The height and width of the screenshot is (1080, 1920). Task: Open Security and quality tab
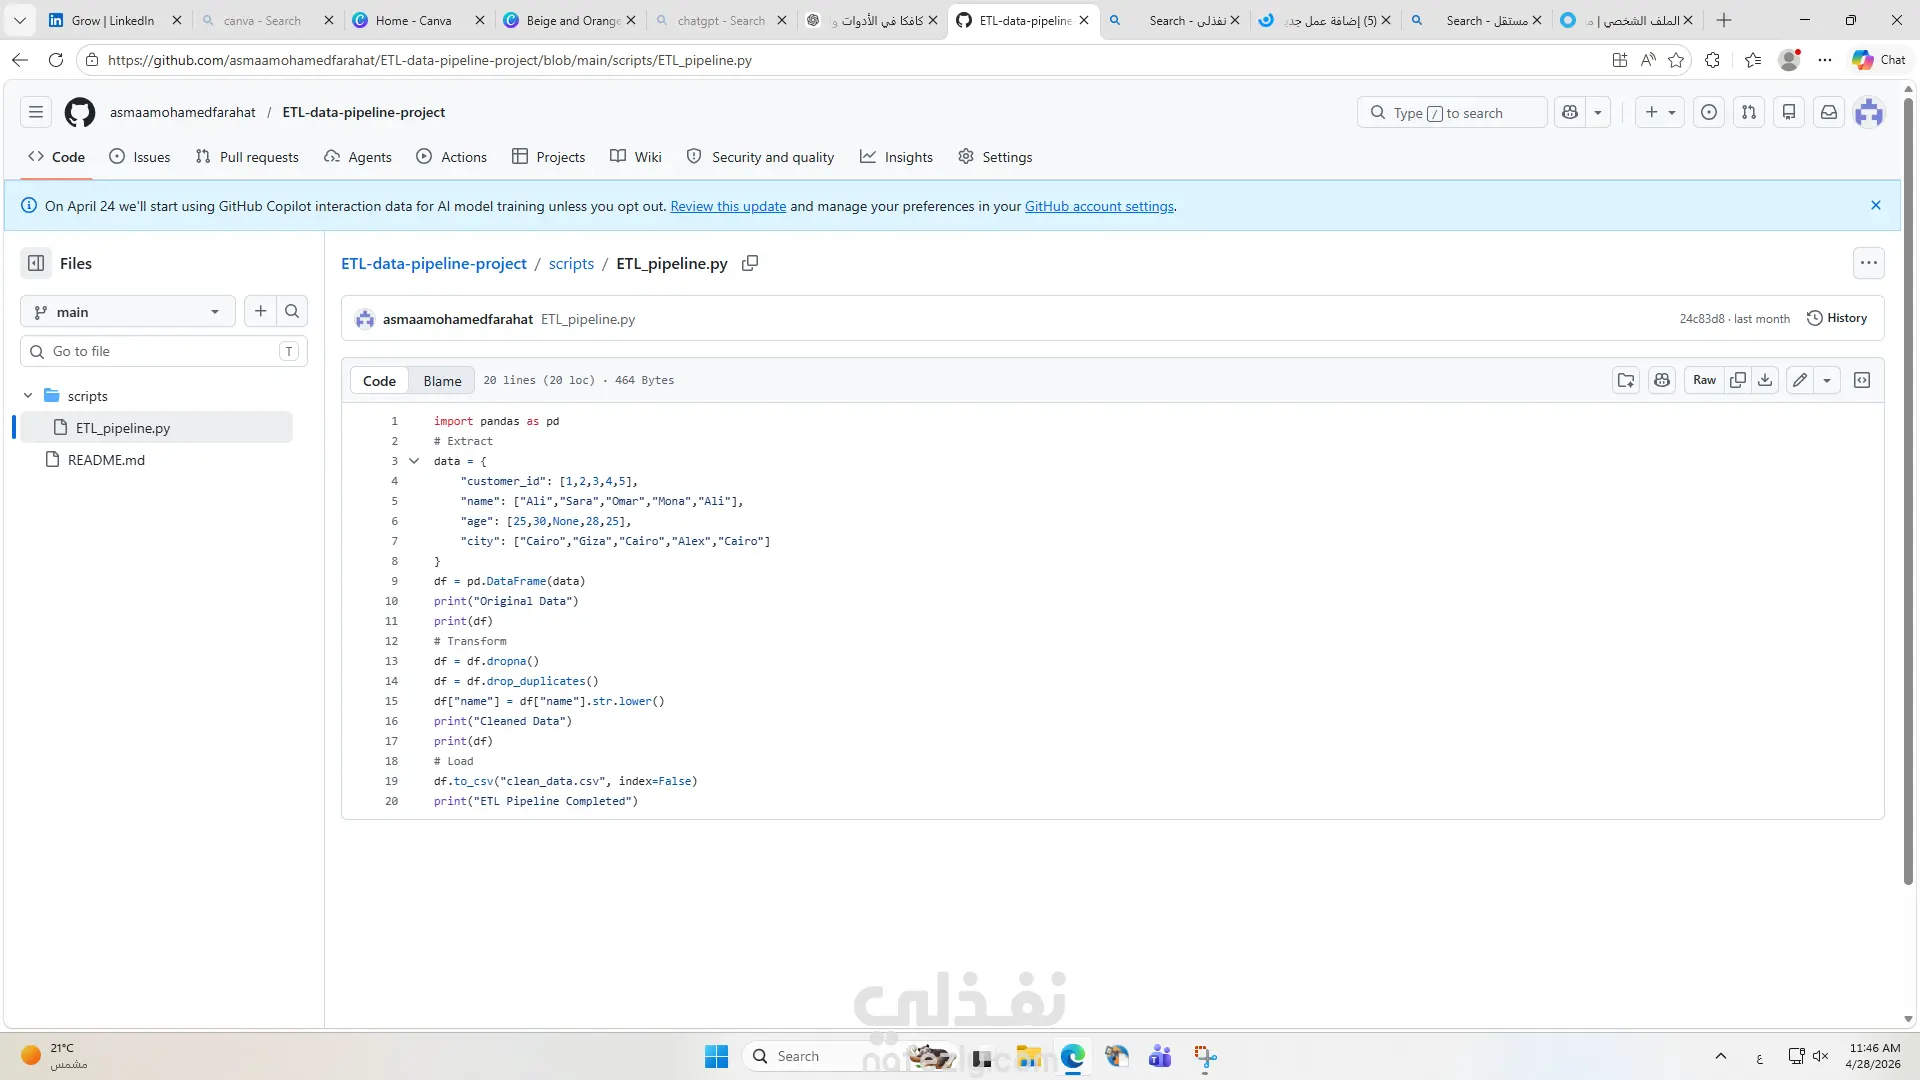(761, 157)
